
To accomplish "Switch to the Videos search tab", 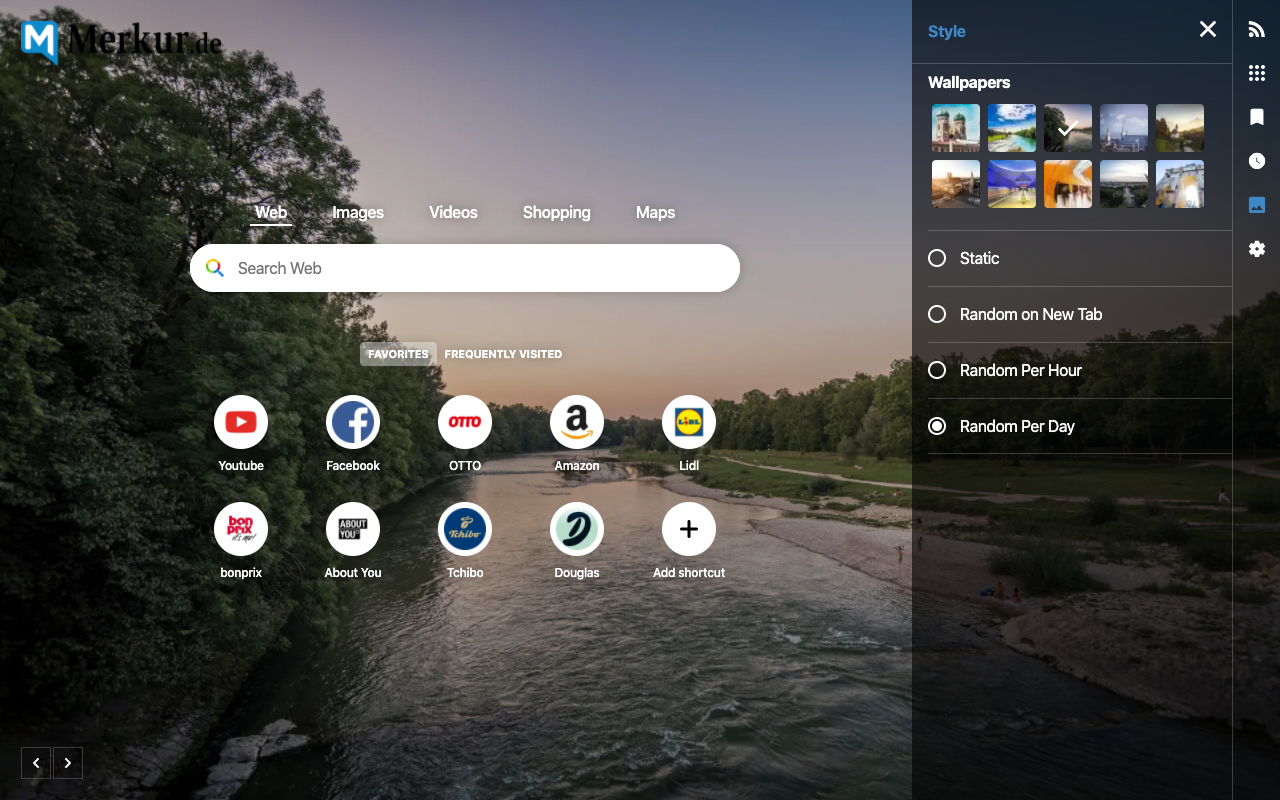I will [x=453, y=212].
